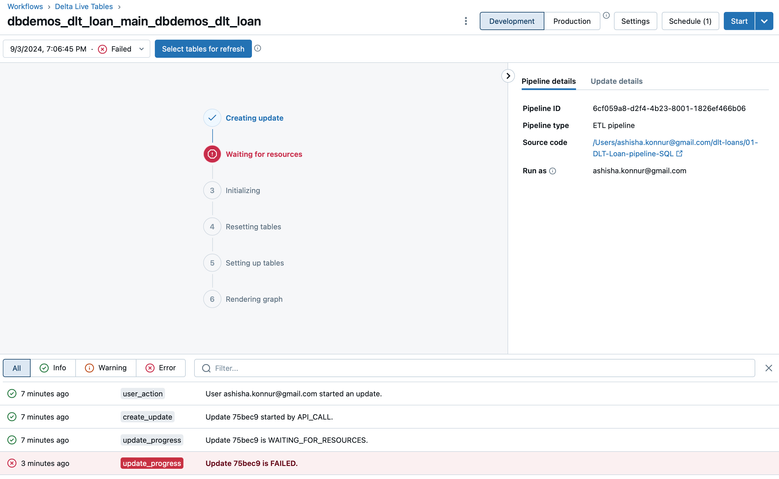Click Select tables for refresh button
779x479 pixels.
203,49
